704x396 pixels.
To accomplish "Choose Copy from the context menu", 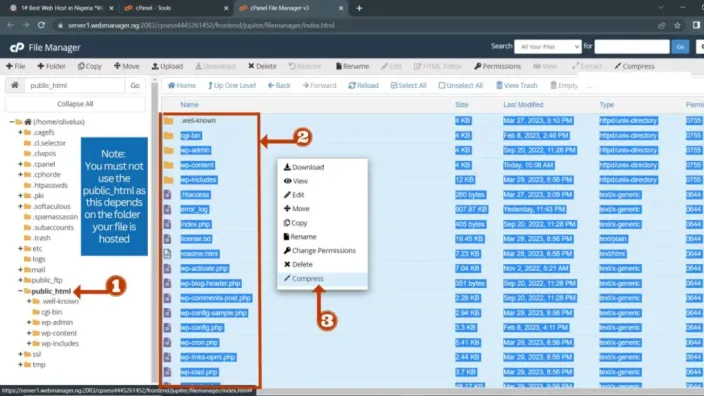I will [x=322, y=223].
